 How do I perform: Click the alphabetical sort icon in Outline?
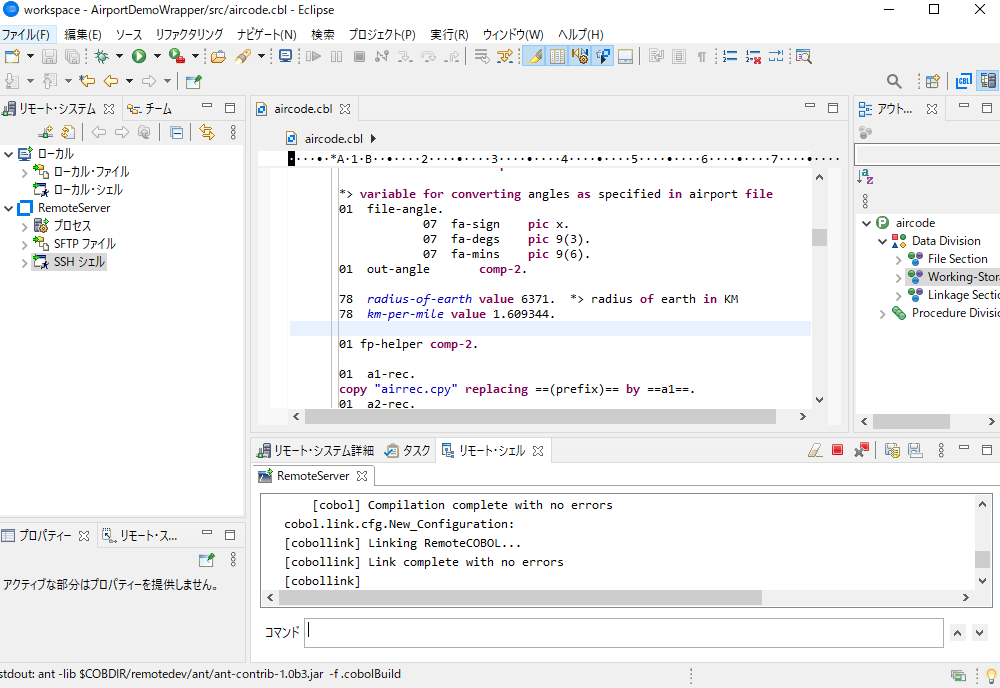click(x=865, y=177)
